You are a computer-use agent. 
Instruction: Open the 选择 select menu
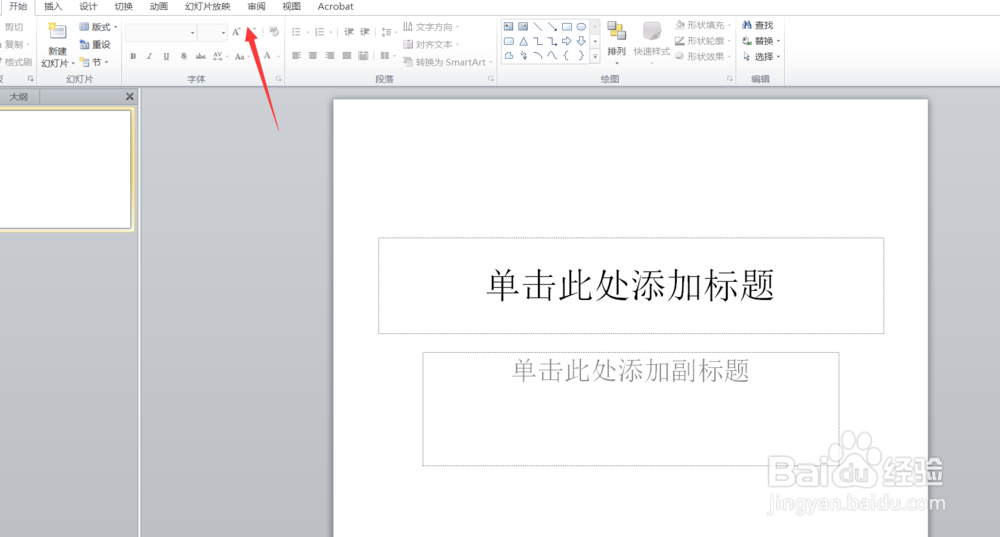pos(761,56)
